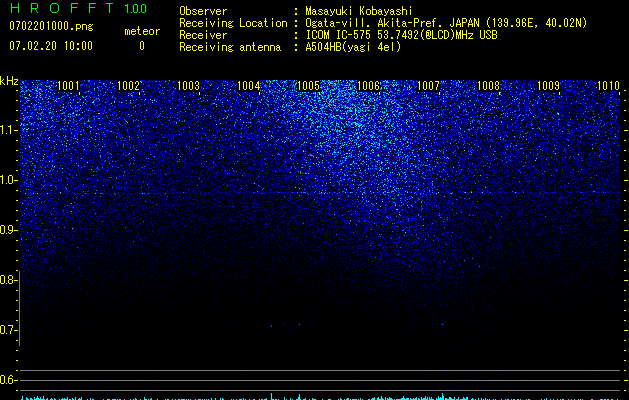The height and width of the screenshot is (400, 629).
Task: Click the 0.9 kHz frequency axis label
Action: click(8, 230)
